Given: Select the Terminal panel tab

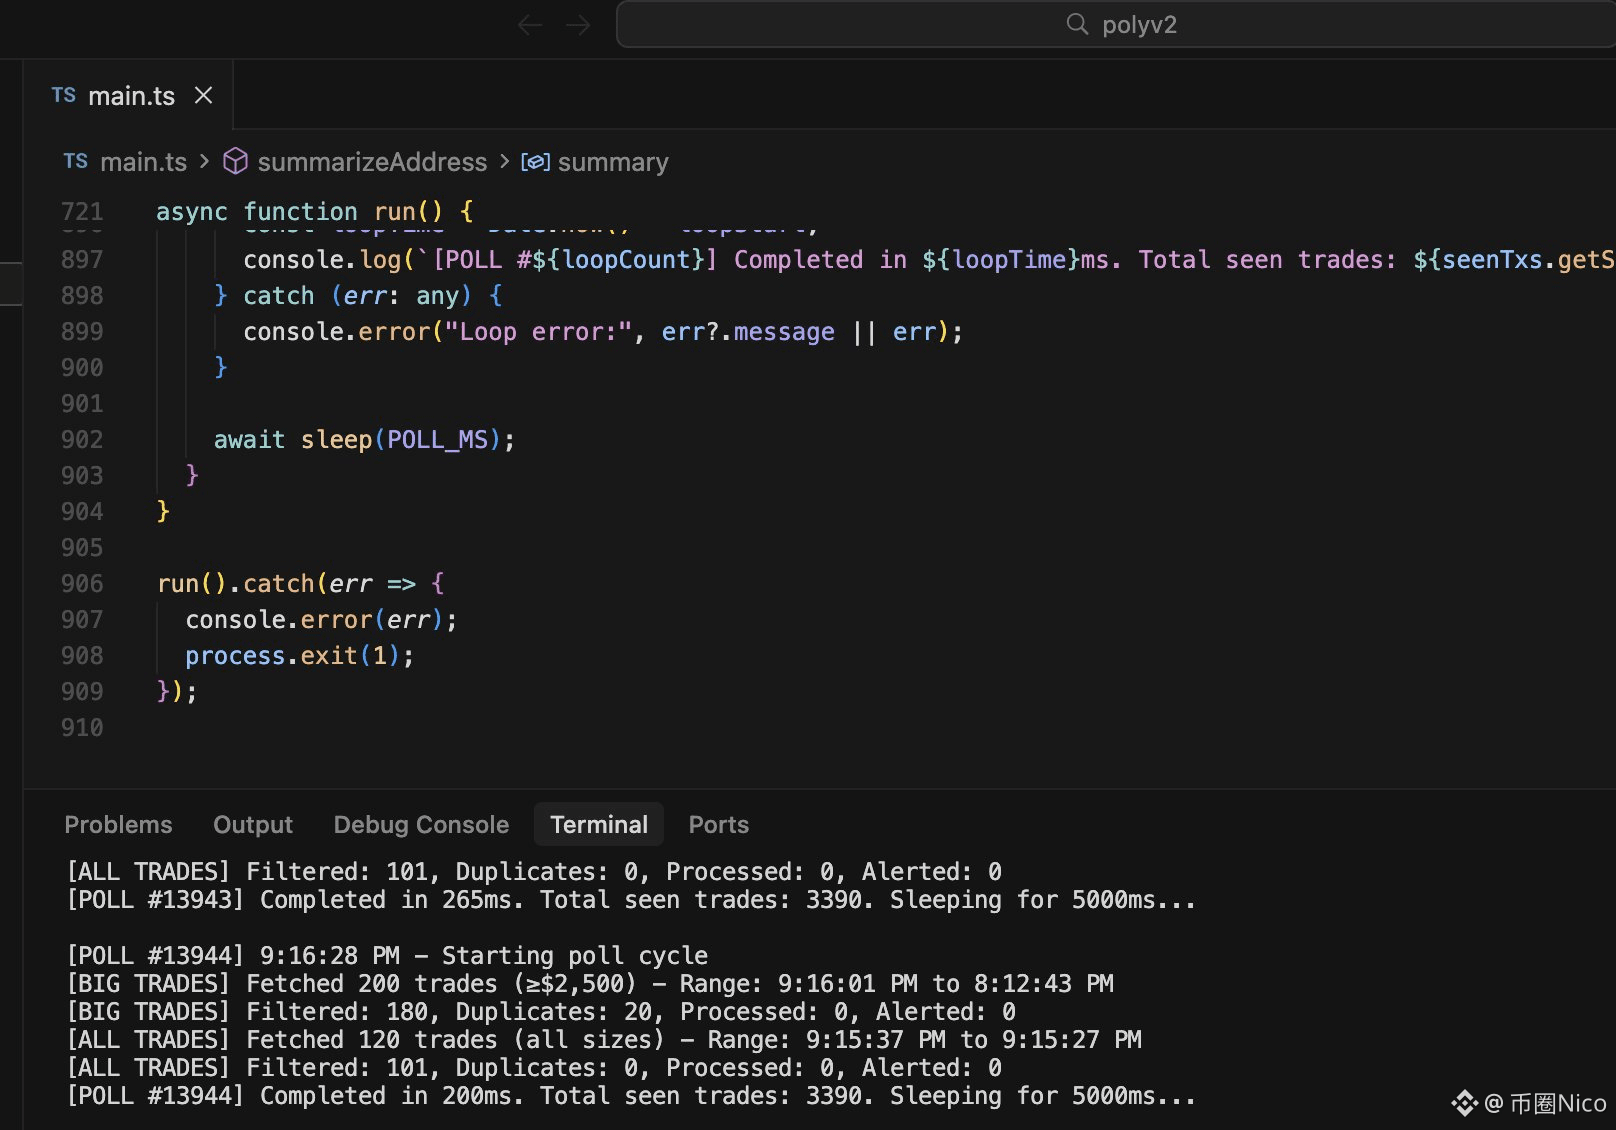Looking at the screenshot, I should (599, 825).
